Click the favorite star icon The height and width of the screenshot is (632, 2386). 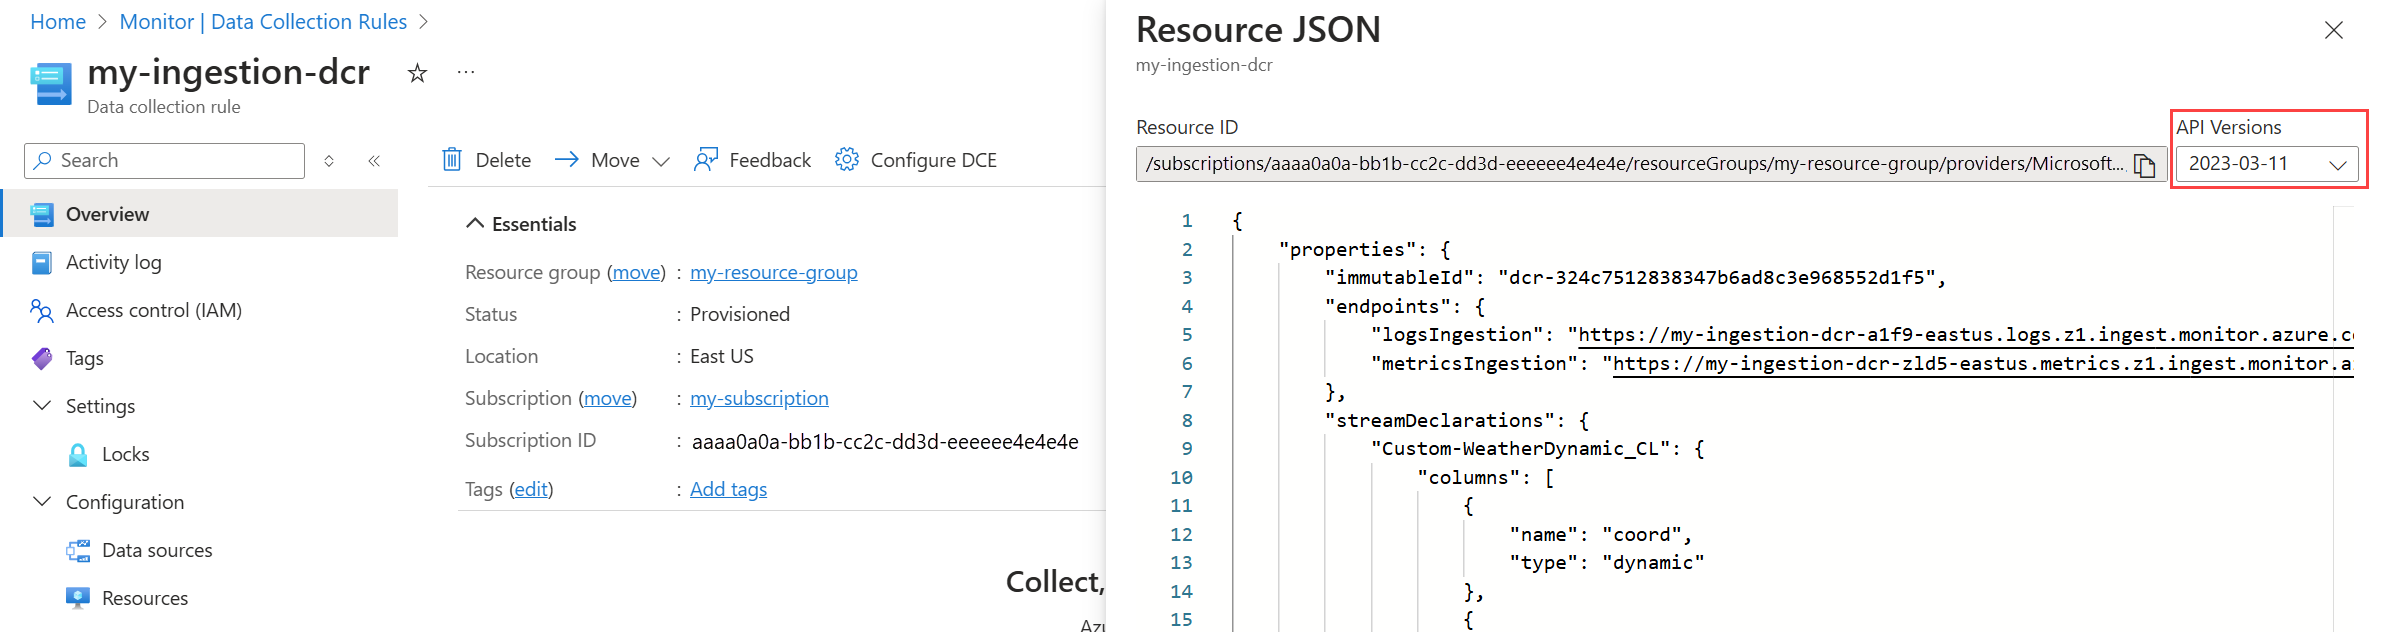(x=417, y=73)
